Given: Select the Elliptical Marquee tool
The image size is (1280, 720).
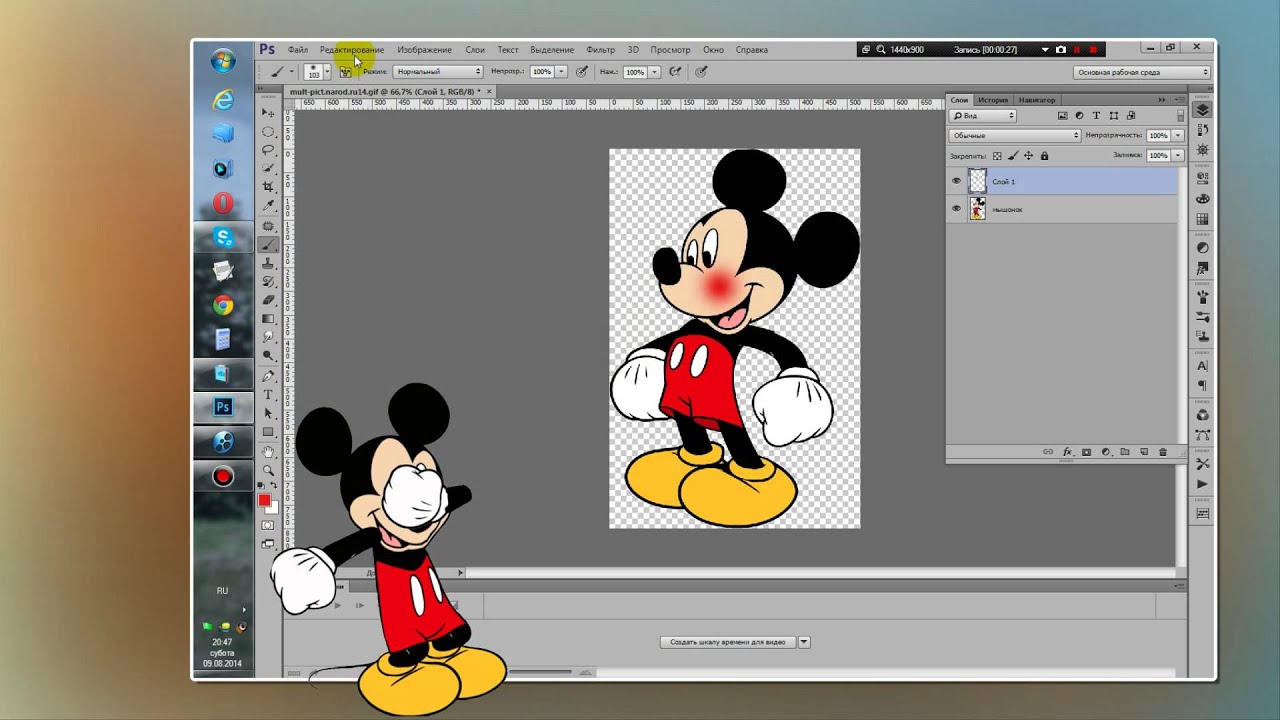Looking at the screenshot, I should coord(268,131).
